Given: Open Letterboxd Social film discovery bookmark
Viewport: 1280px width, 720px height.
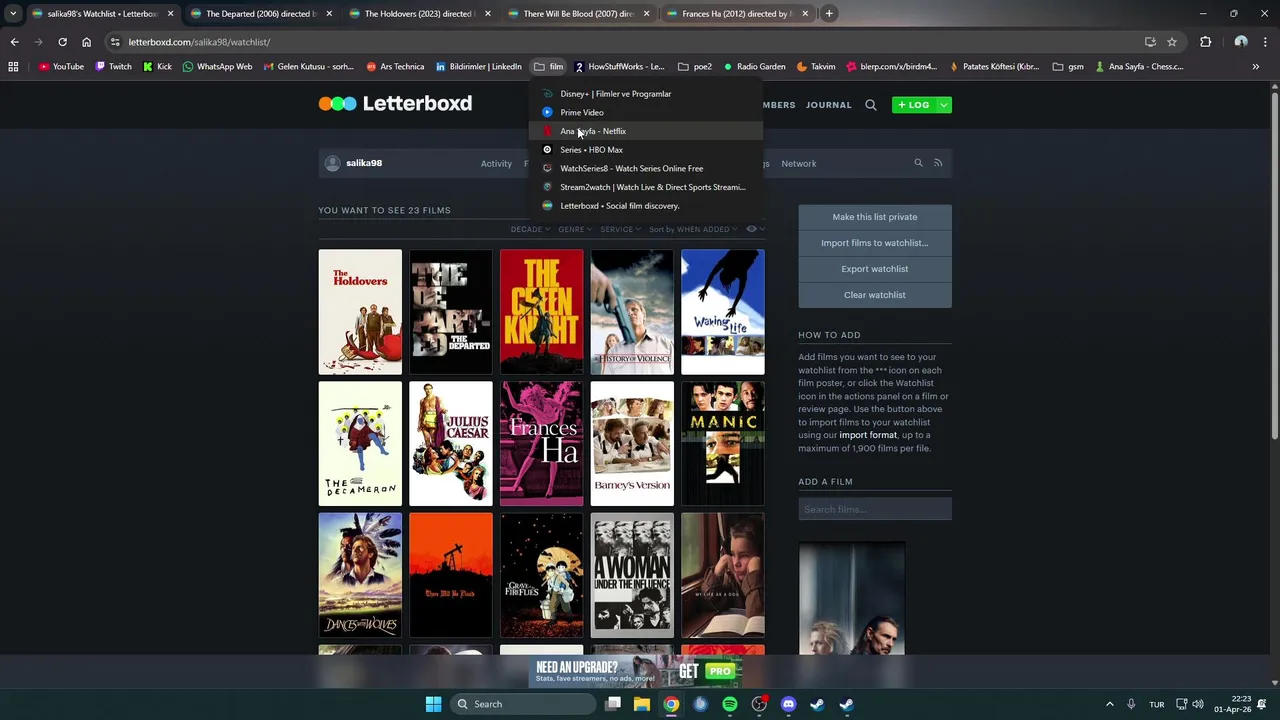Looking at the screenshot, I should click(x=645, y=206).
